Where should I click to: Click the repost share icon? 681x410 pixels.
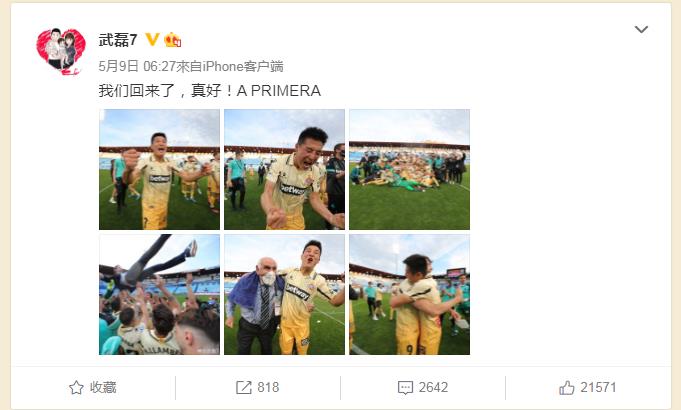(x=244, y=387)
